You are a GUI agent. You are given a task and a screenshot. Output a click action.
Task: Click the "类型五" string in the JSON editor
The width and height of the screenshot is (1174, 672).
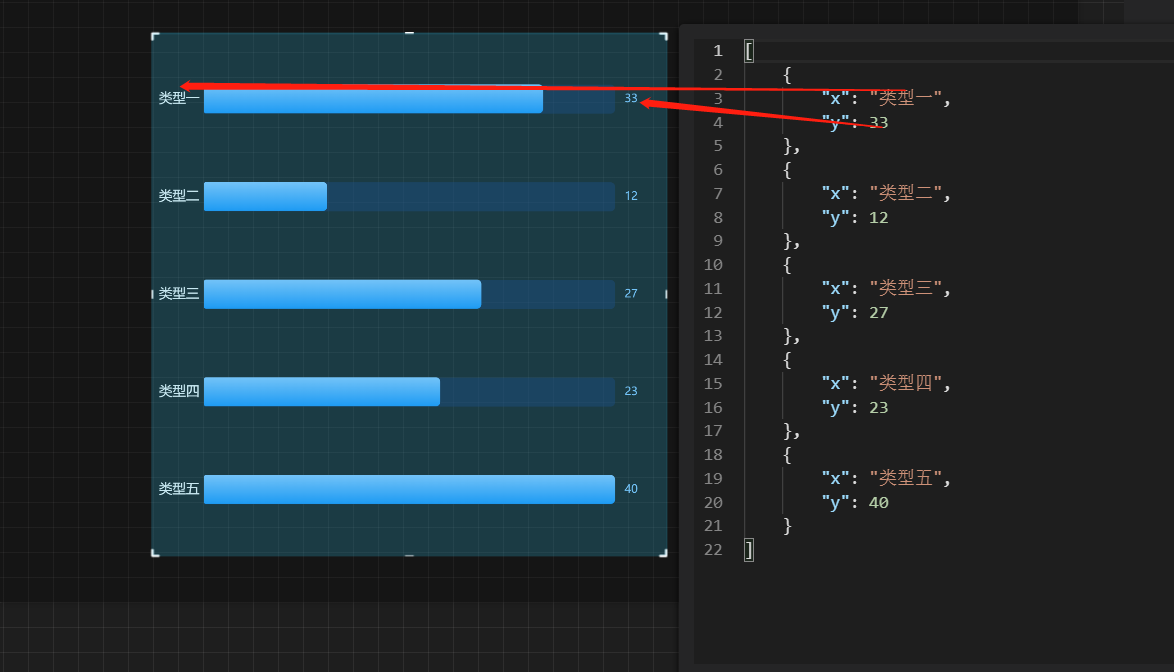(905, 478)
